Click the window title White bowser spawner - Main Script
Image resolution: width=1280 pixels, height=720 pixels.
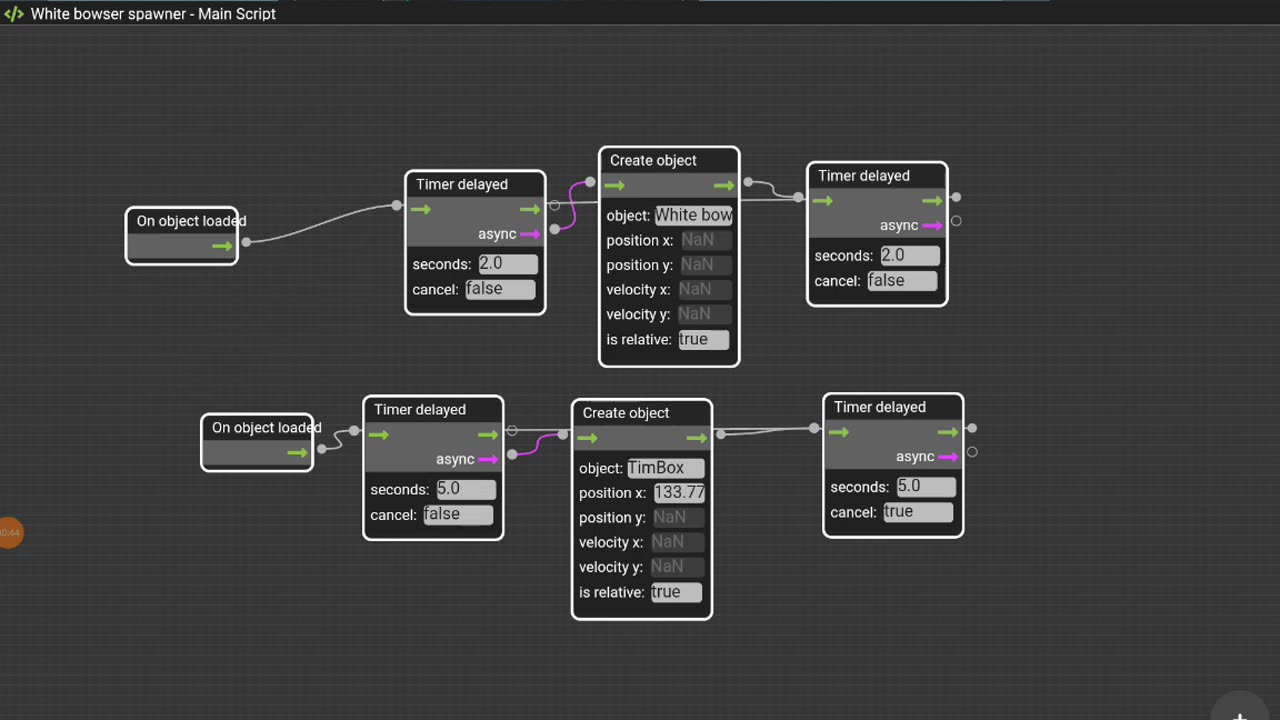pos(153,14)
